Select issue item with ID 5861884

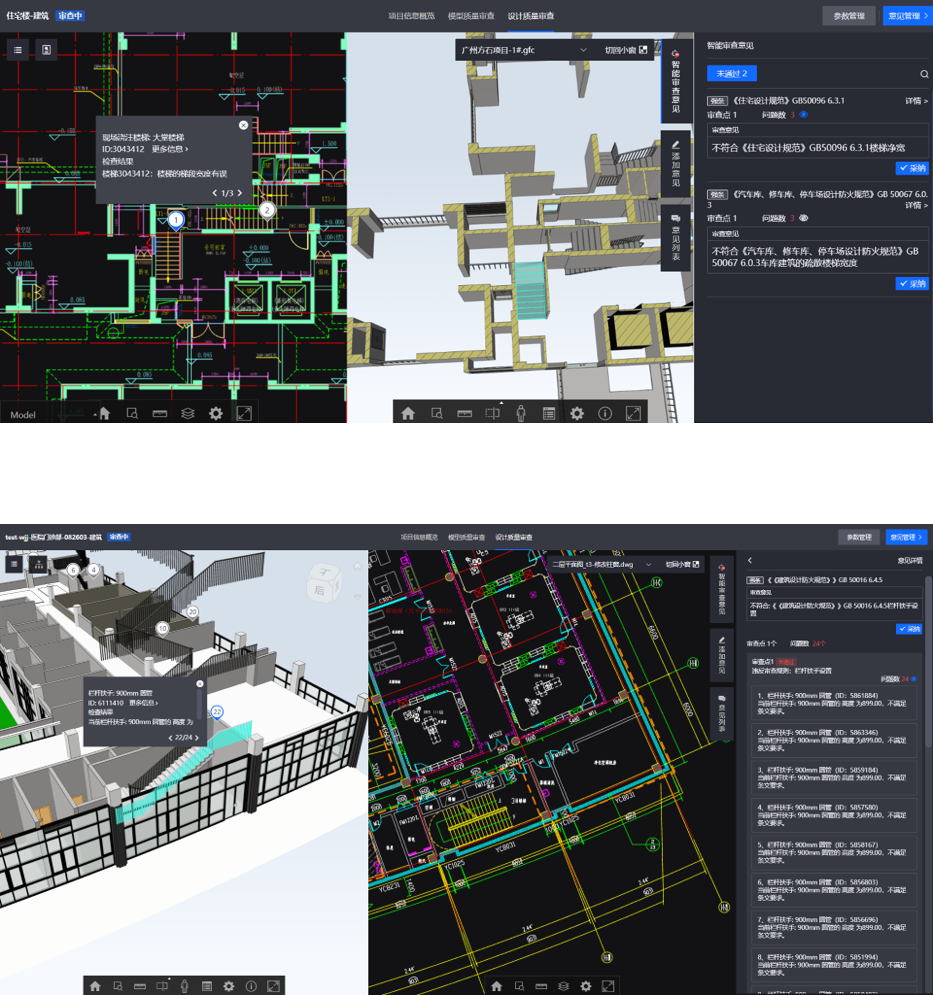click(832, 702)
